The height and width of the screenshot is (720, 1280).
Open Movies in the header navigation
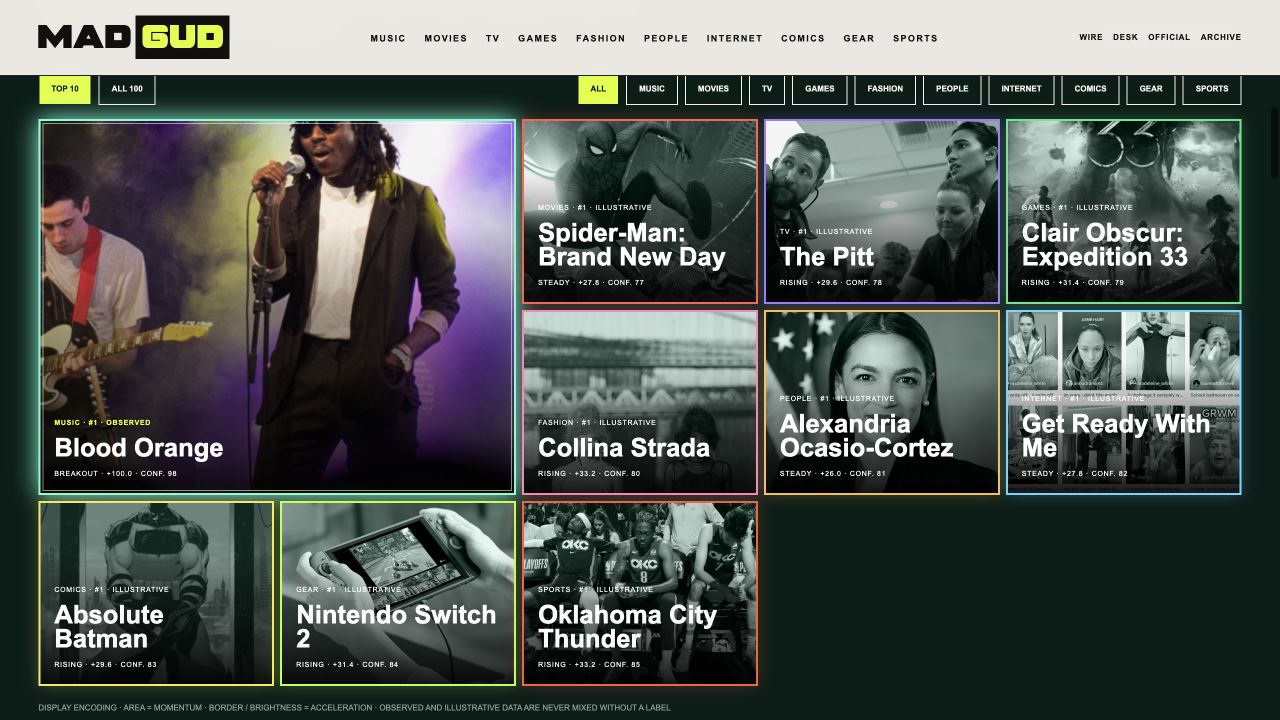445,38
